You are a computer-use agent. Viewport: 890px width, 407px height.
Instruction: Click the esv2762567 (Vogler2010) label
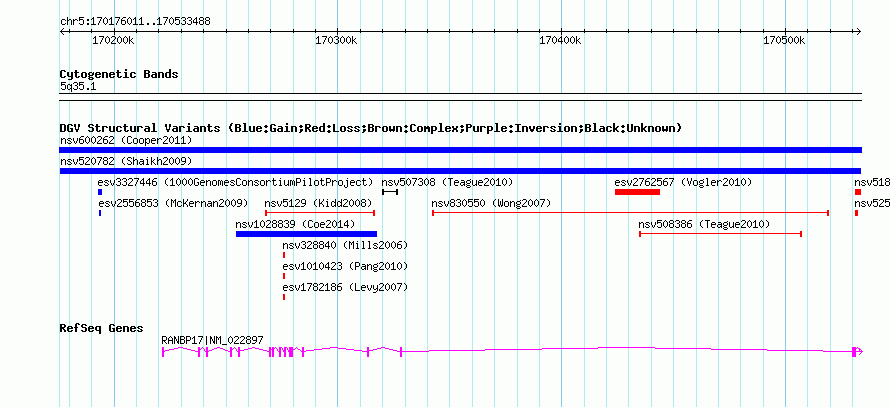(683, 182)
